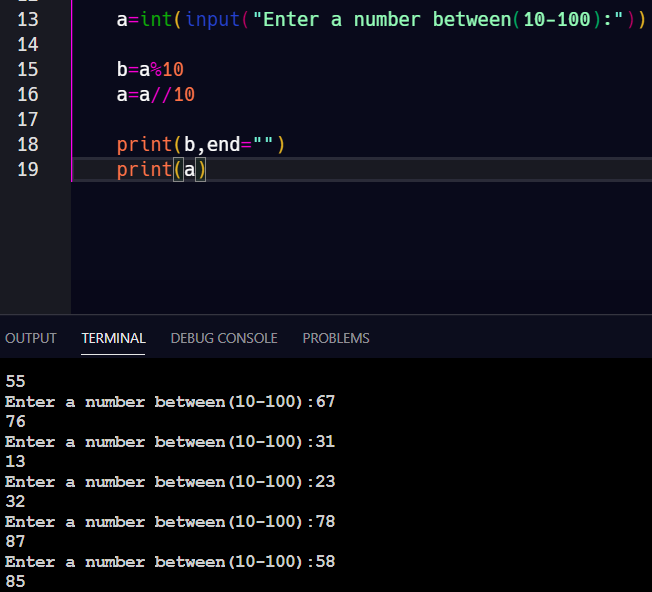Place cursor in the a=a//10 statement

coord(155,94)
